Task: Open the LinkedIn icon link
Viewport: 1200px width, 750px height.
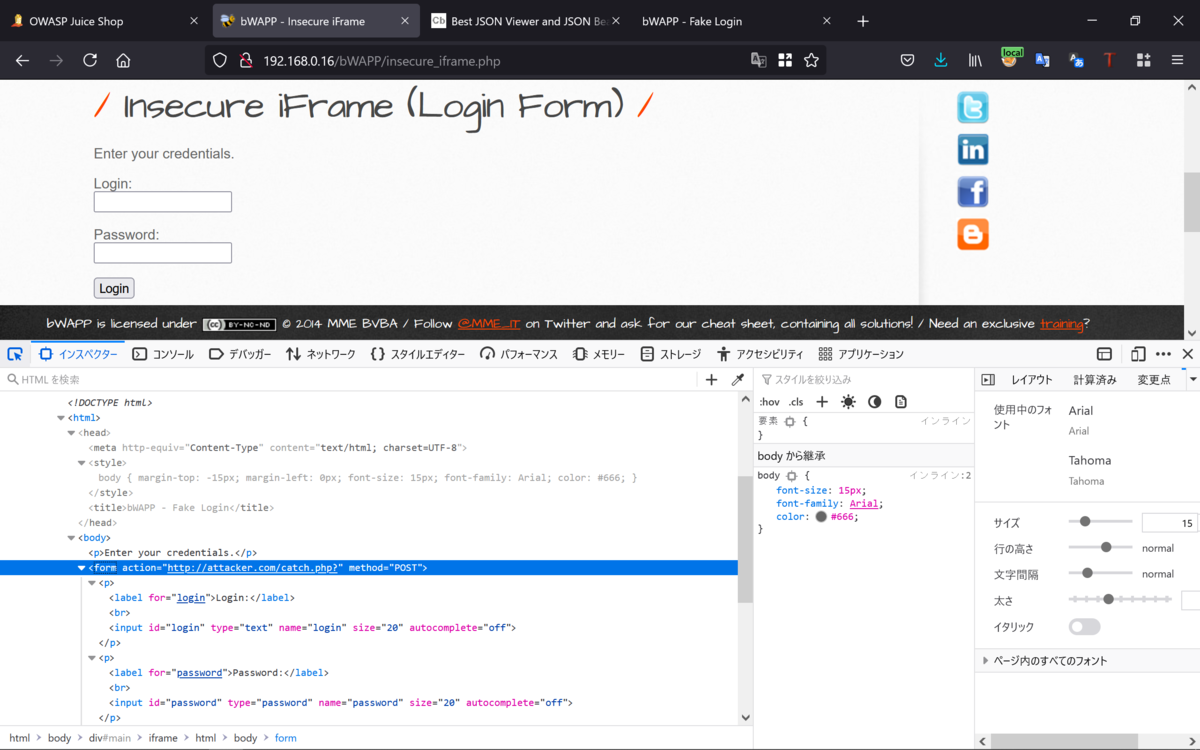Action: pos(973,150)
